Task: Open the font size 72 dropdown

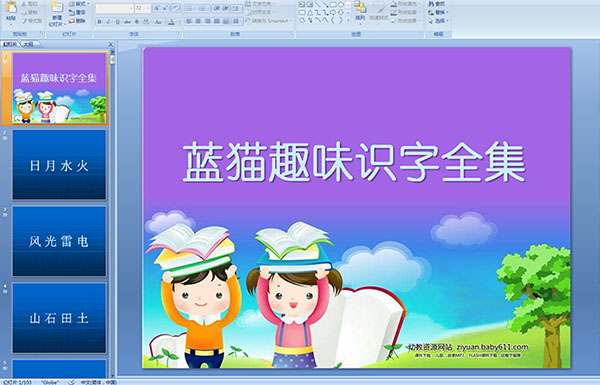Action: pos(148,8)
